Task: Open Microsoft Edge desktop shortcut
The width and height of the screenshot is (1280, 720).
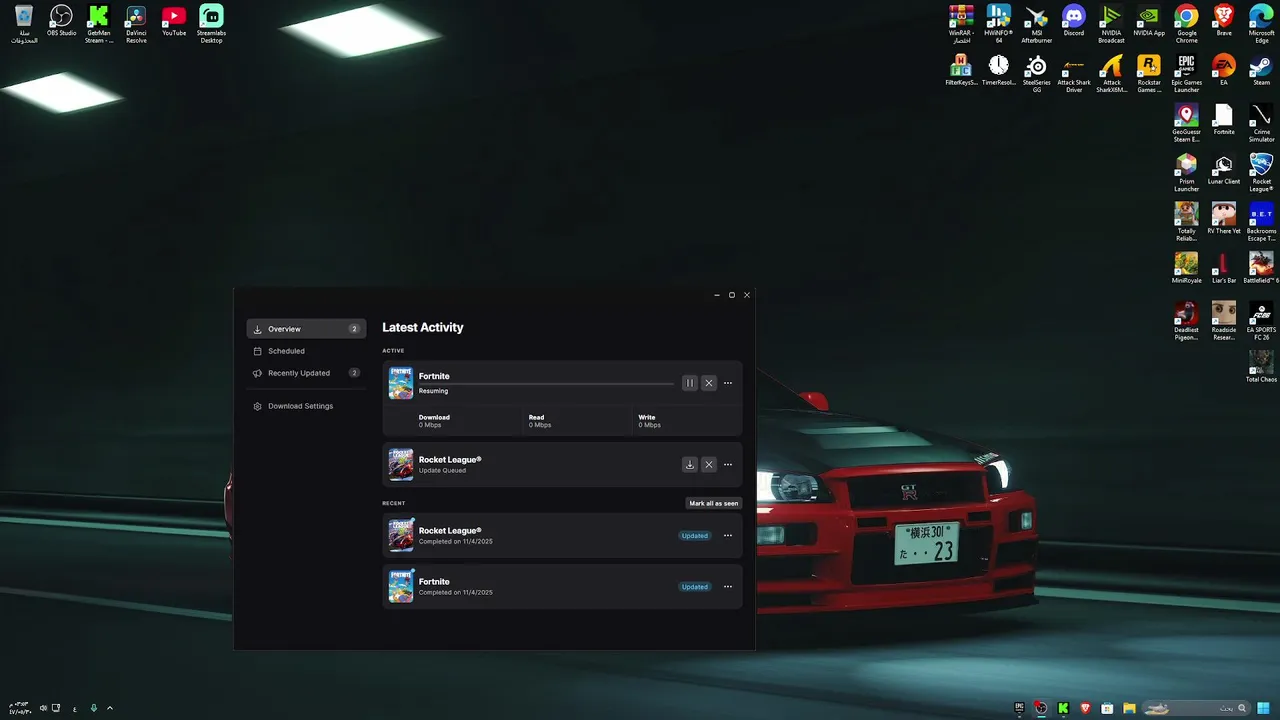Action: point(1262,24)
